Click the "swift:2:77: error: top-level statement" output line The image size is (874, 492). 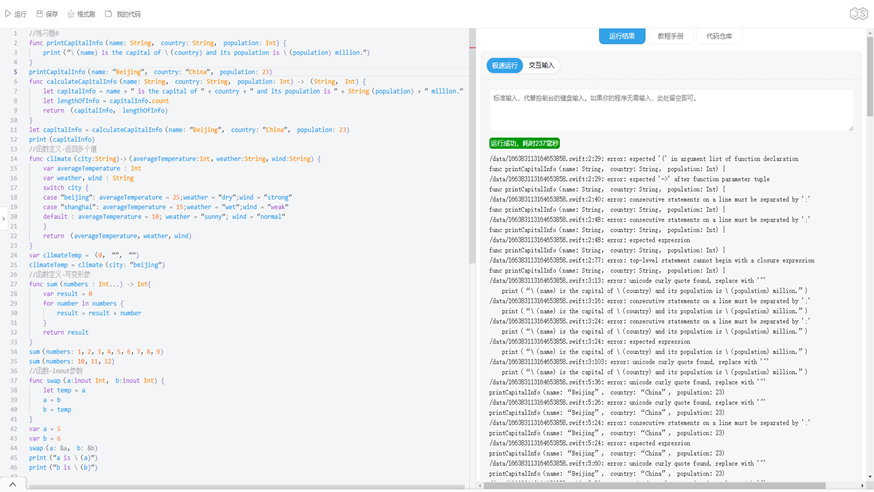[x=652, y=260]
